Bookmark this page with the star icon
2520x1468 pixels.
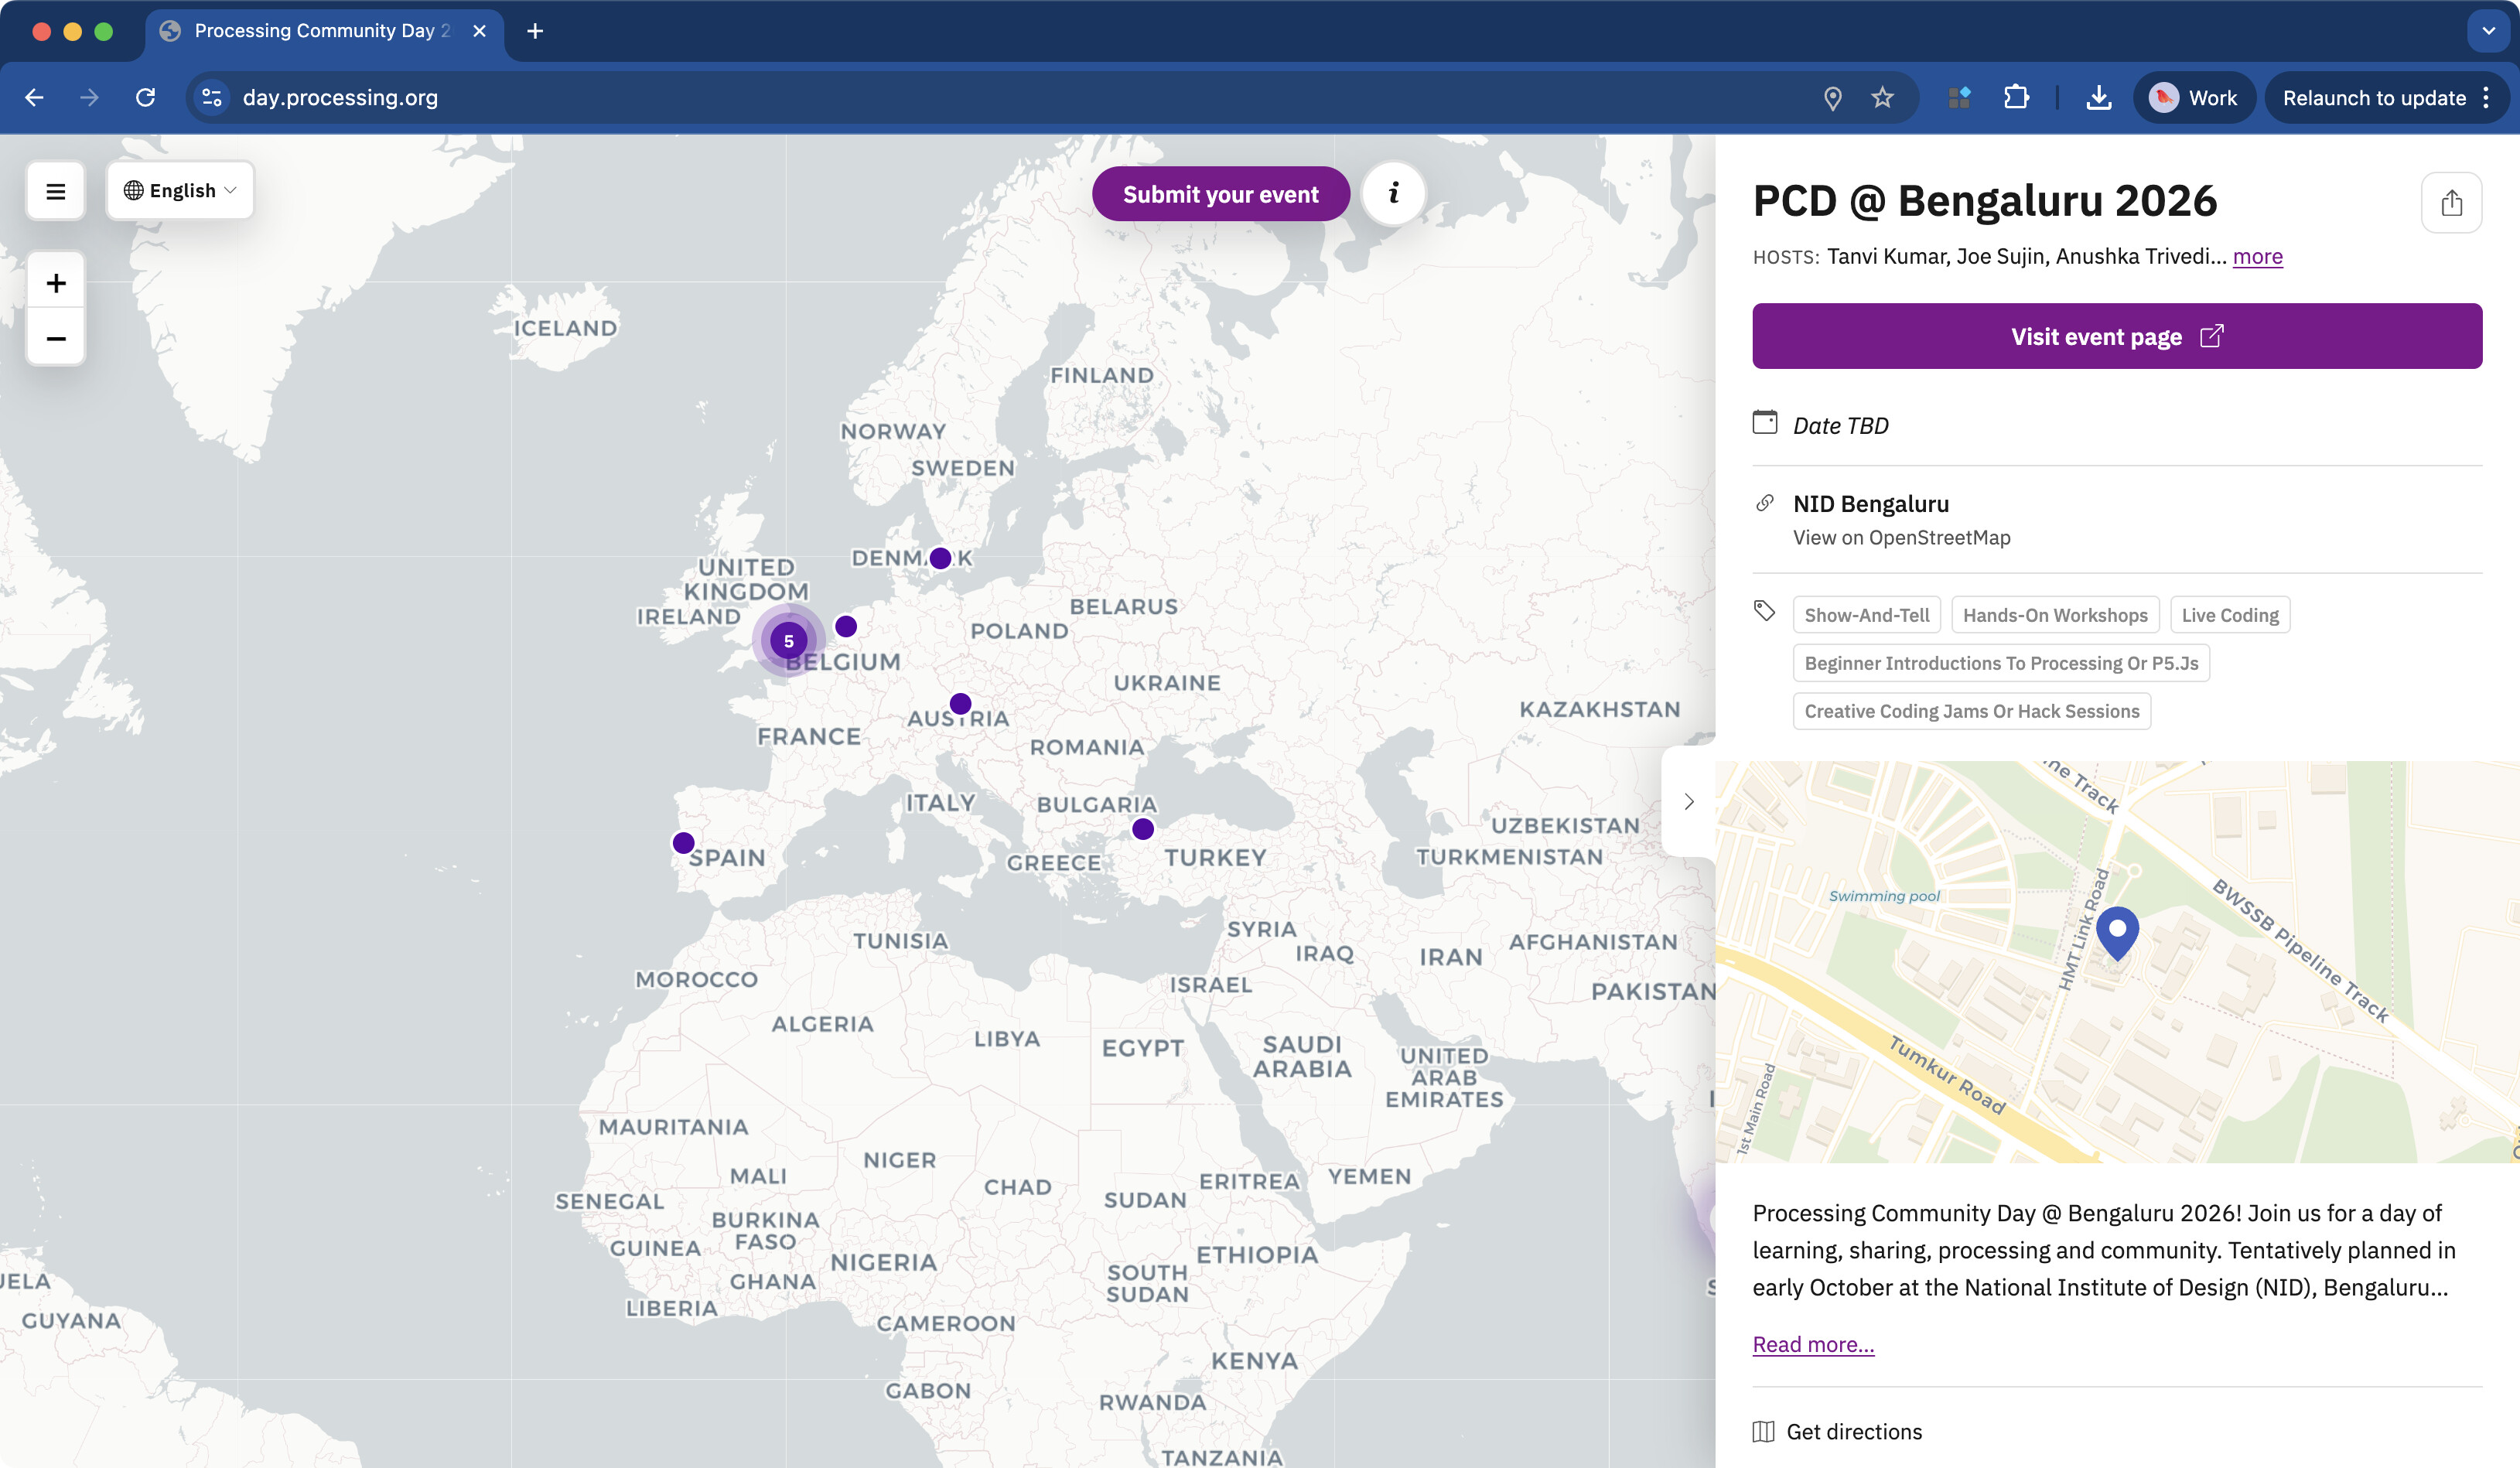click(1882, 97)
